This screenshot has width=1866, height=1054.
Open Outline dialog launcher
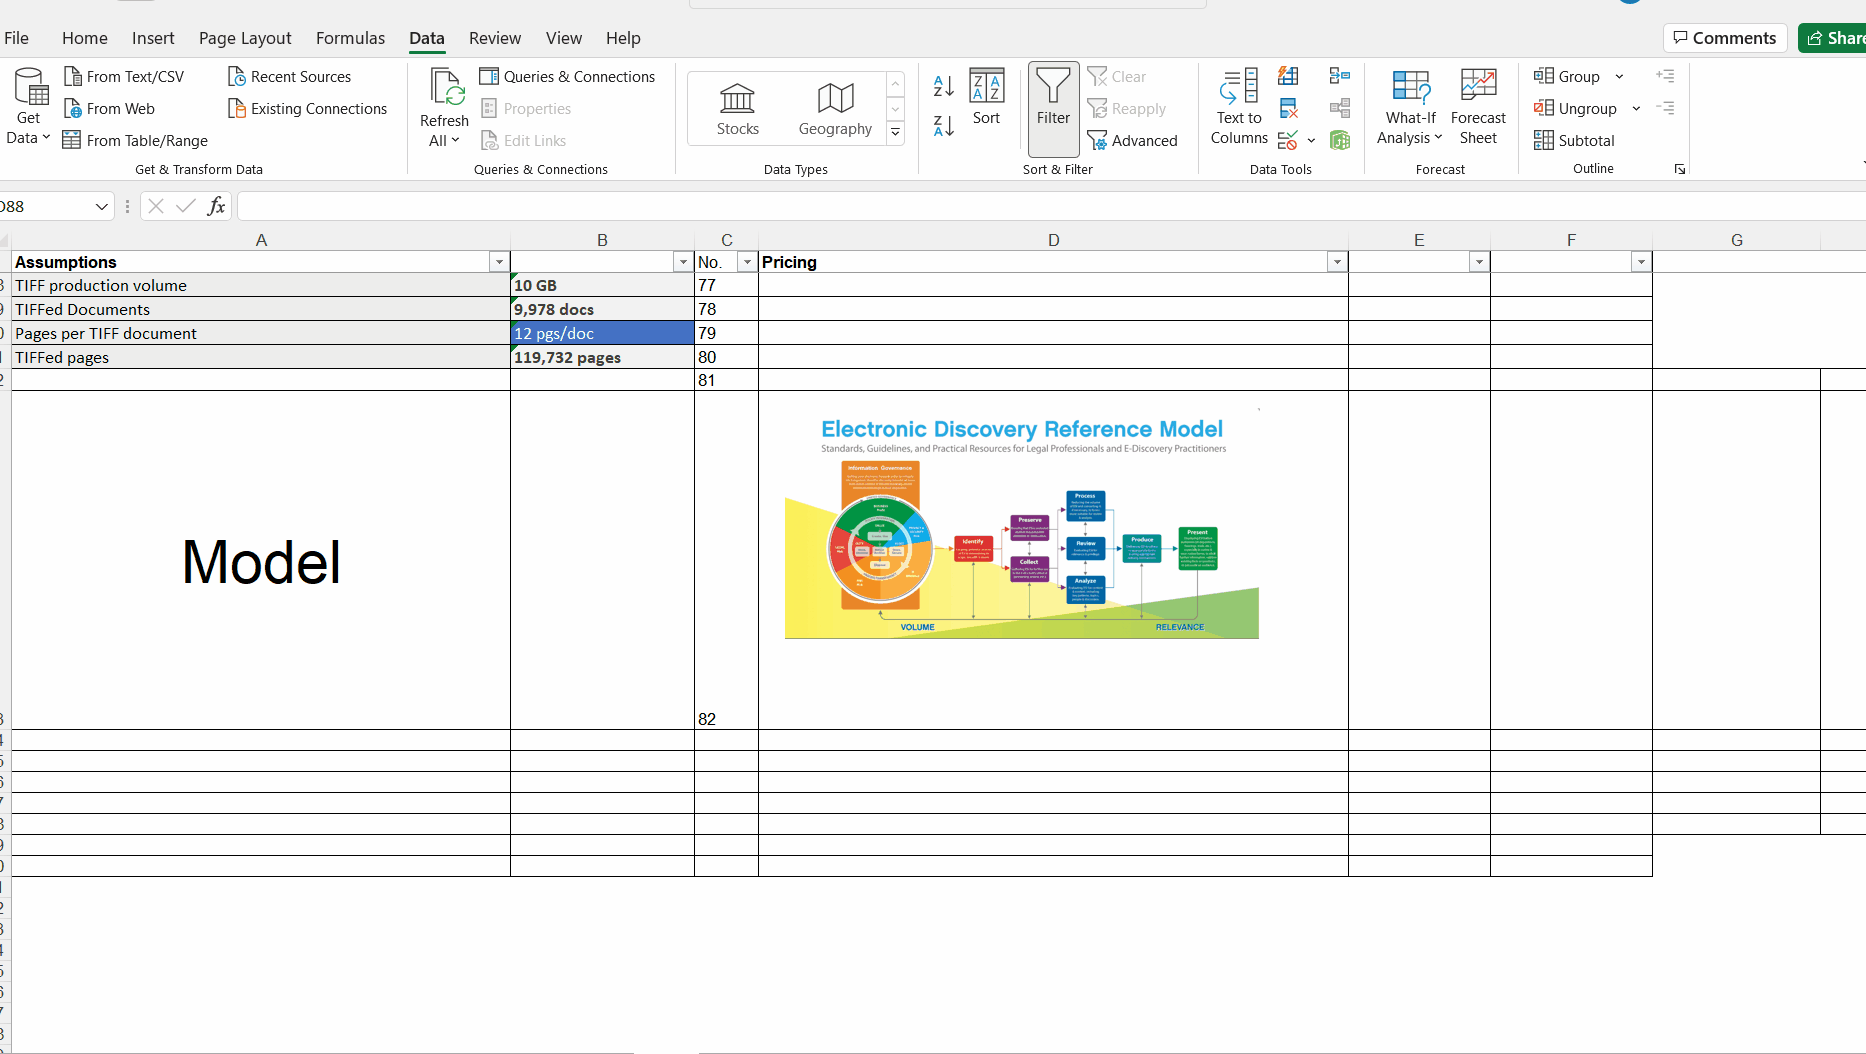(x=1680, y=169)
